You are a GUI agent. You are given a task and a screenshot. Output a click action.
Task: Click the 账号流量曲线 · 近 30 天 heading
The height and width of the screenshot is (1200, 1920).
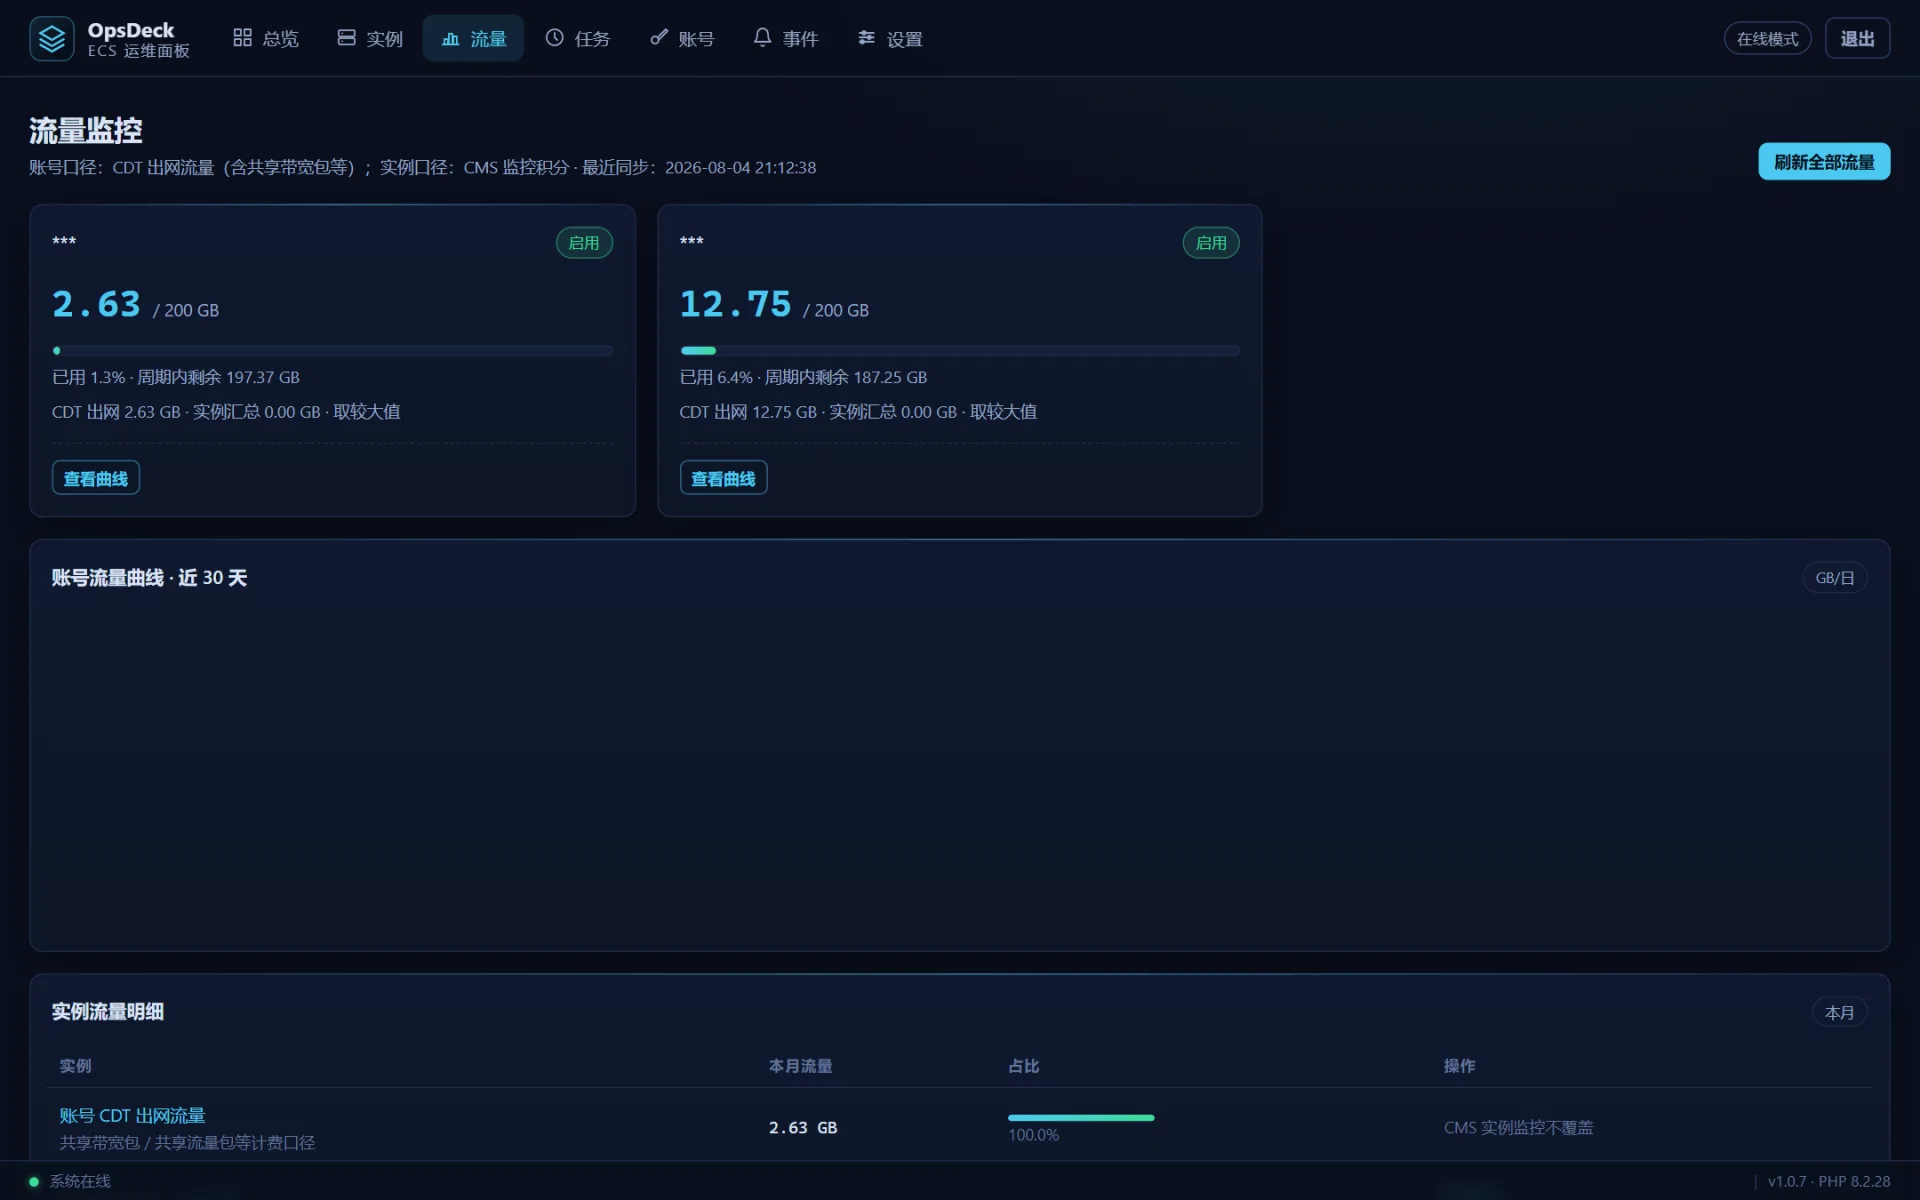point(149,578)
